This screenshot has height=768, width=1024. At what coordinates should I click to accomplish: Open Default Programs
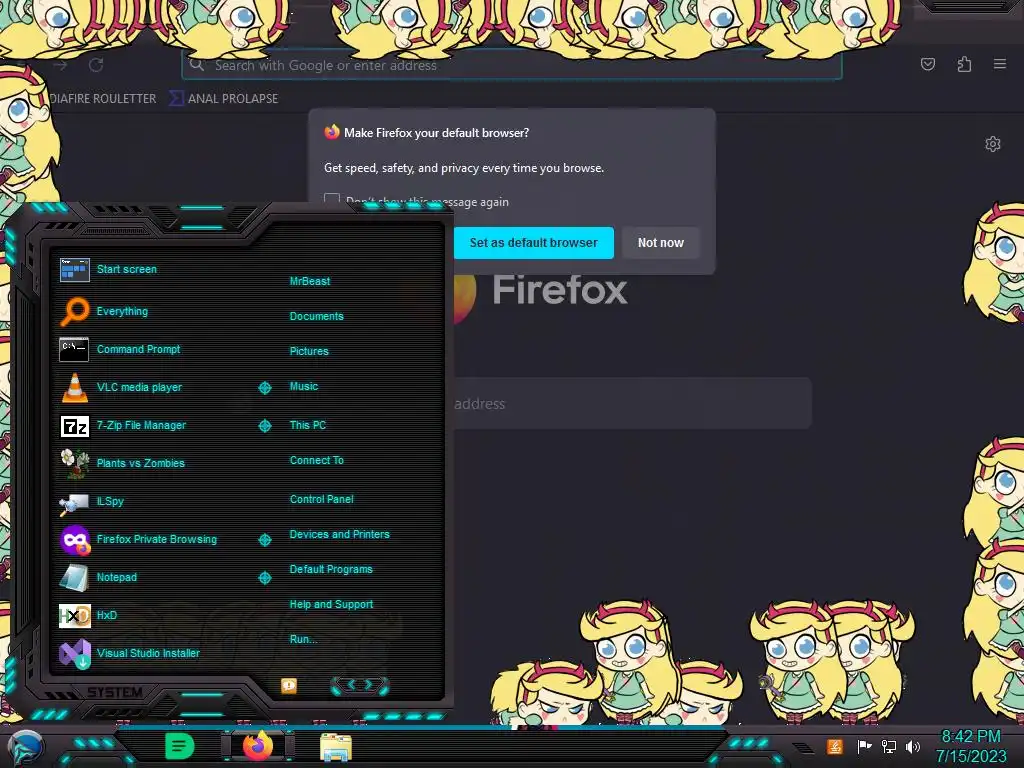(331, 569)
